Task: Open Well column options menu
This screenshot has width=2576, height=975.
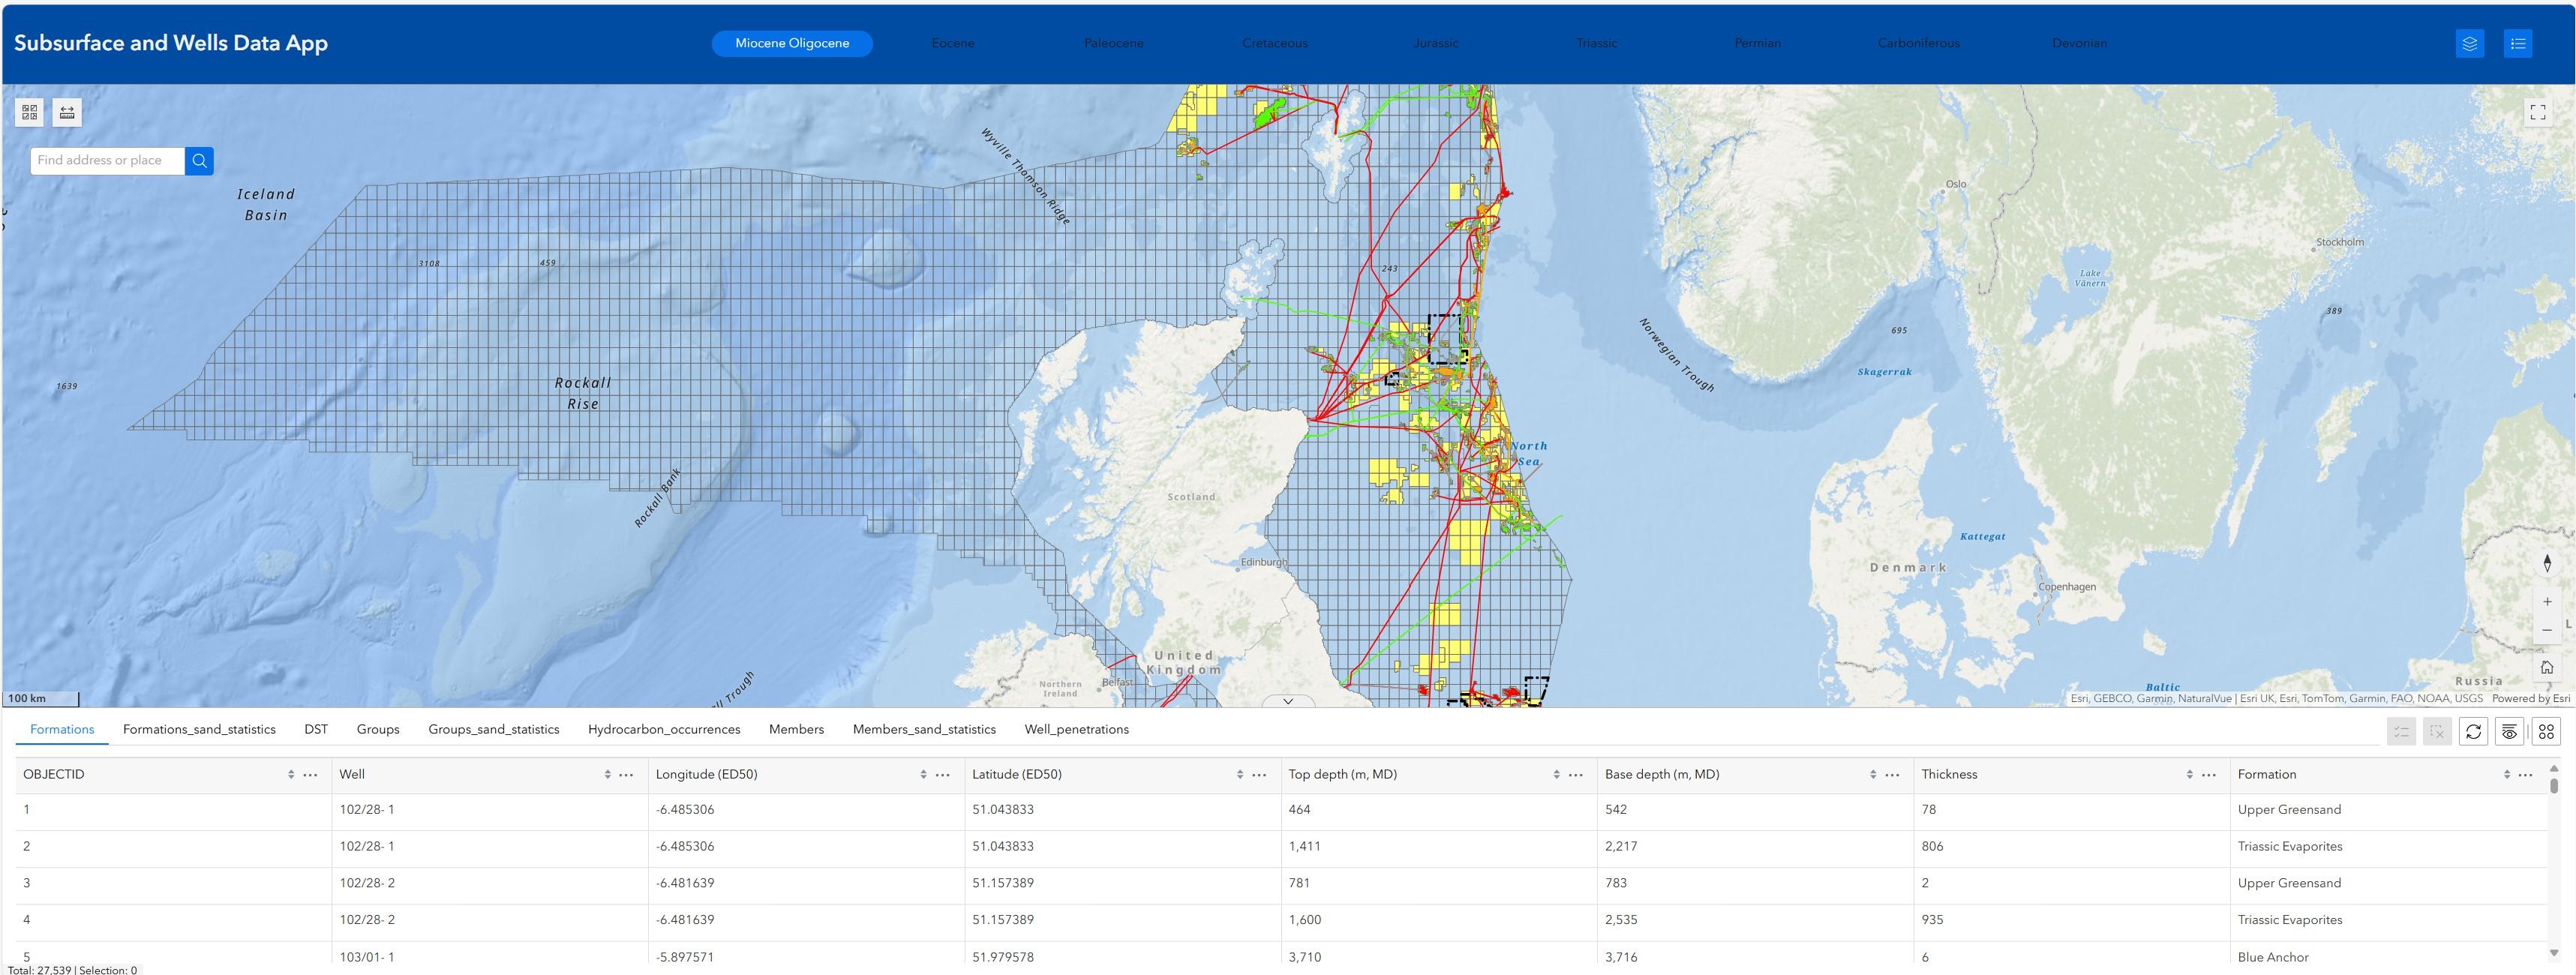Action: coord(626,775)
